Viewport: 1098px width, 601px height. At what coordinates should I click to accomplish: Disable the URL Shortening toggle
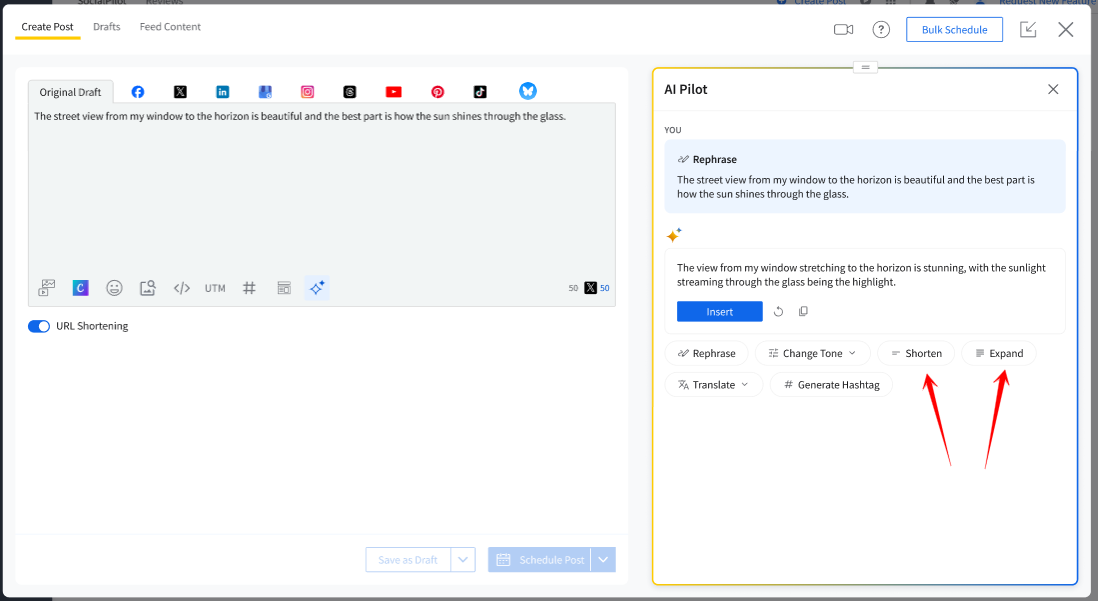[x=39, y=326]
